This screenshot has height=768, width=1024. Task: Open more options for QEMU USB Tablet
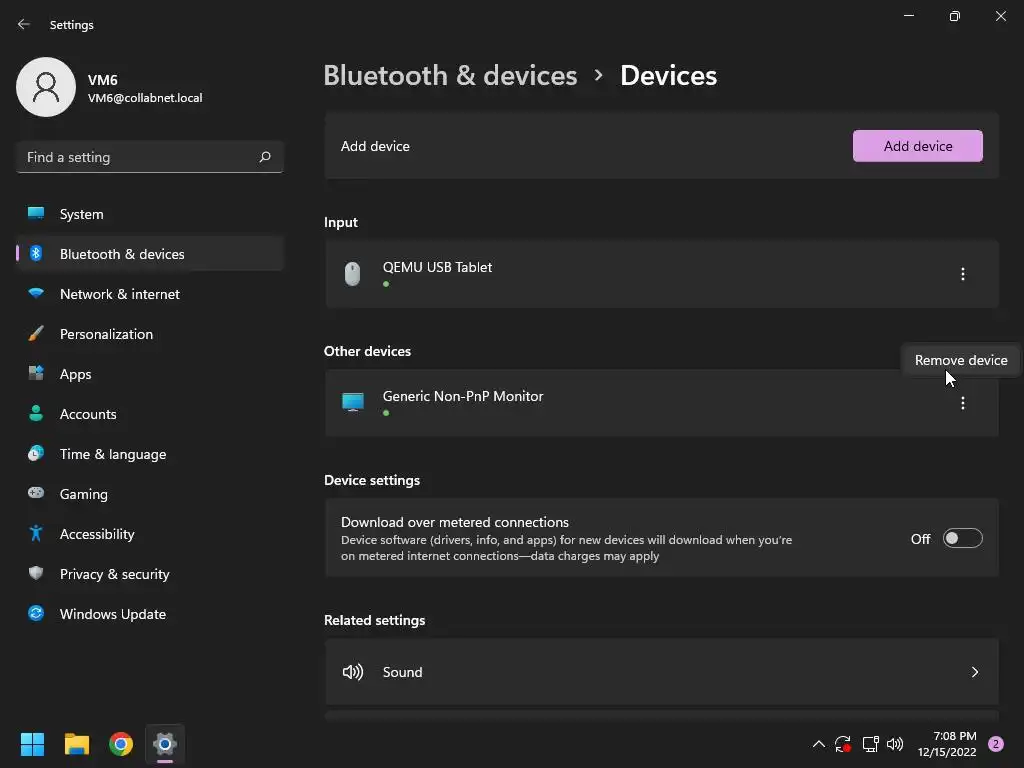point(962,274)
